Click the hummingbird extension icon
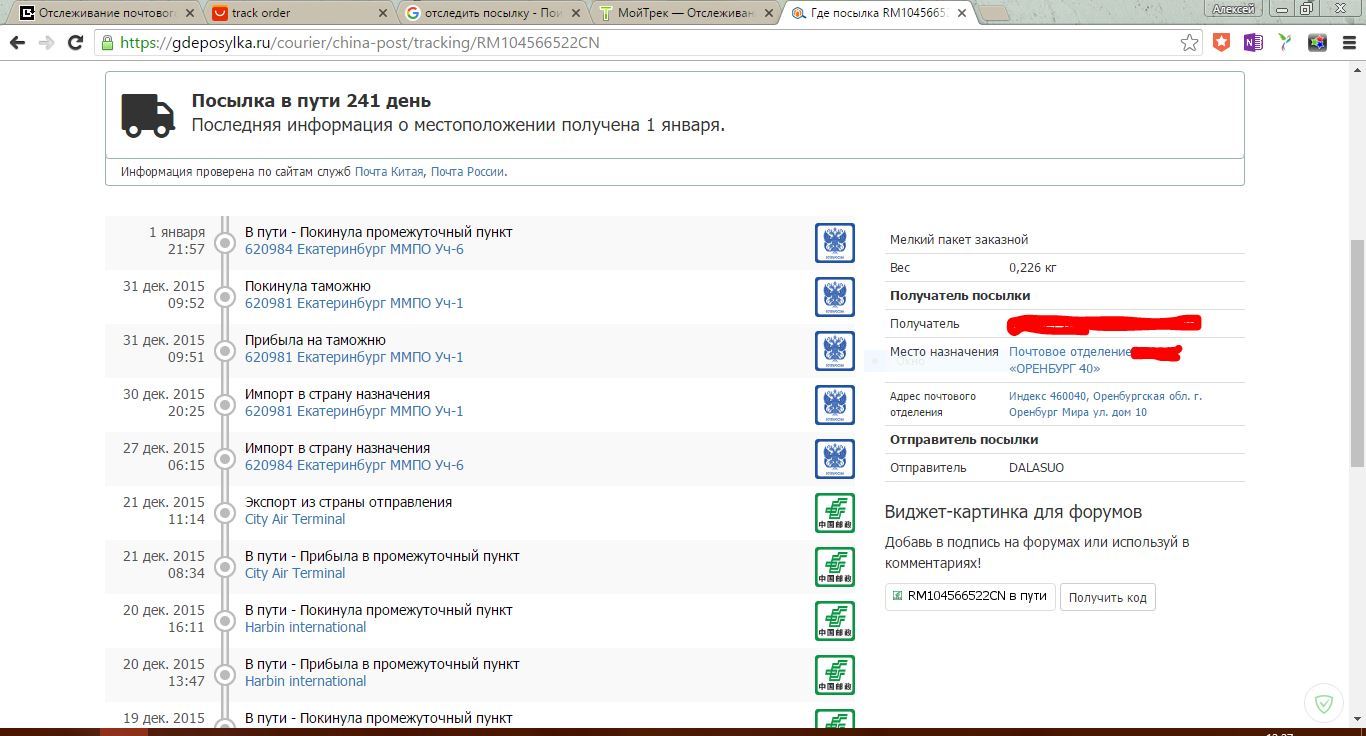Screen dimensions: 1366x736 (x=1285, y=43)
